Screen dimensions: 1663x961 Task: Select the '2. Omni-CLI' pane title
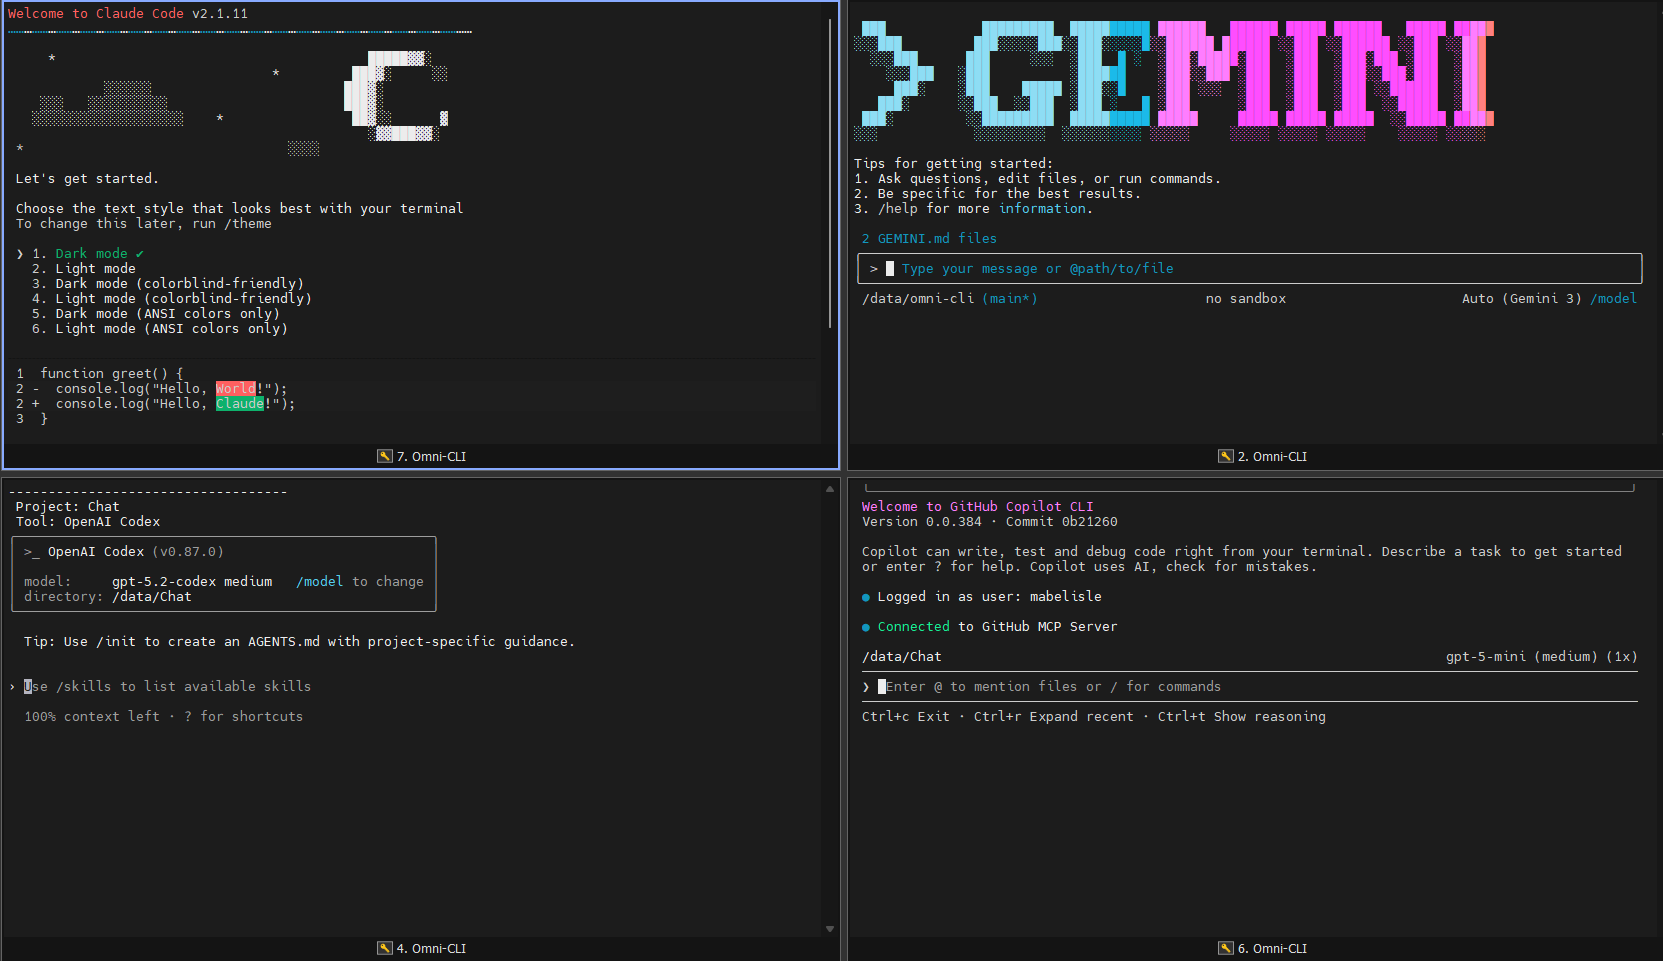click(1272, 456)
